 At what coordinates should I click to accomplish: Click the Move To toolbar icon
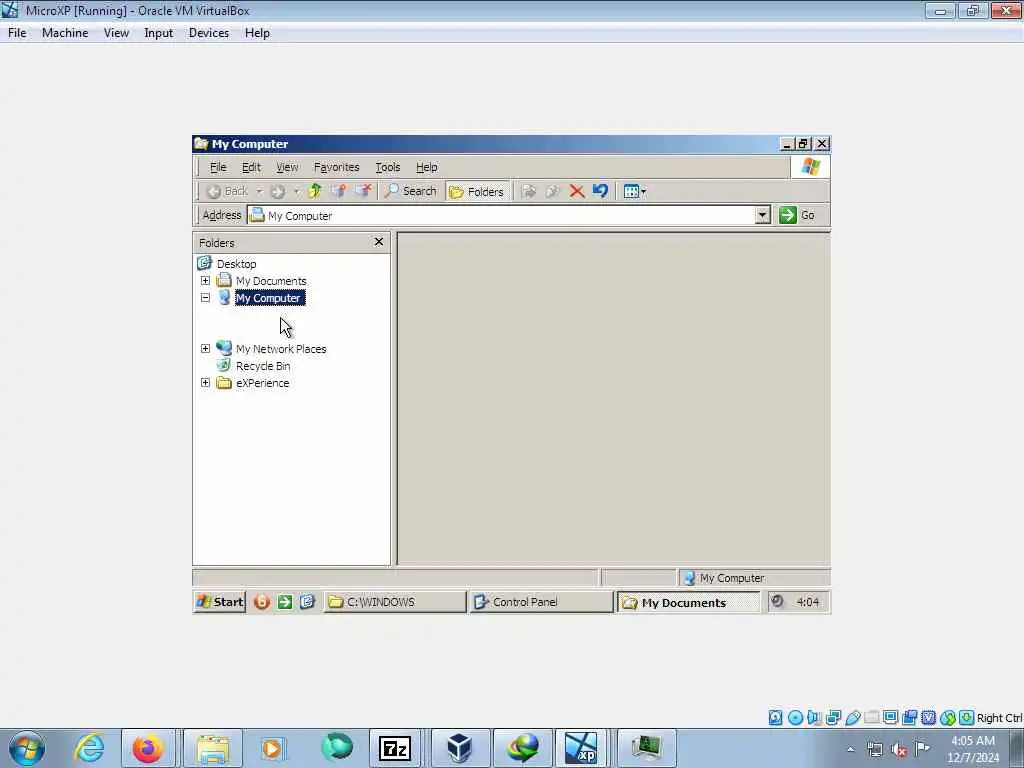tap(529, 191)
